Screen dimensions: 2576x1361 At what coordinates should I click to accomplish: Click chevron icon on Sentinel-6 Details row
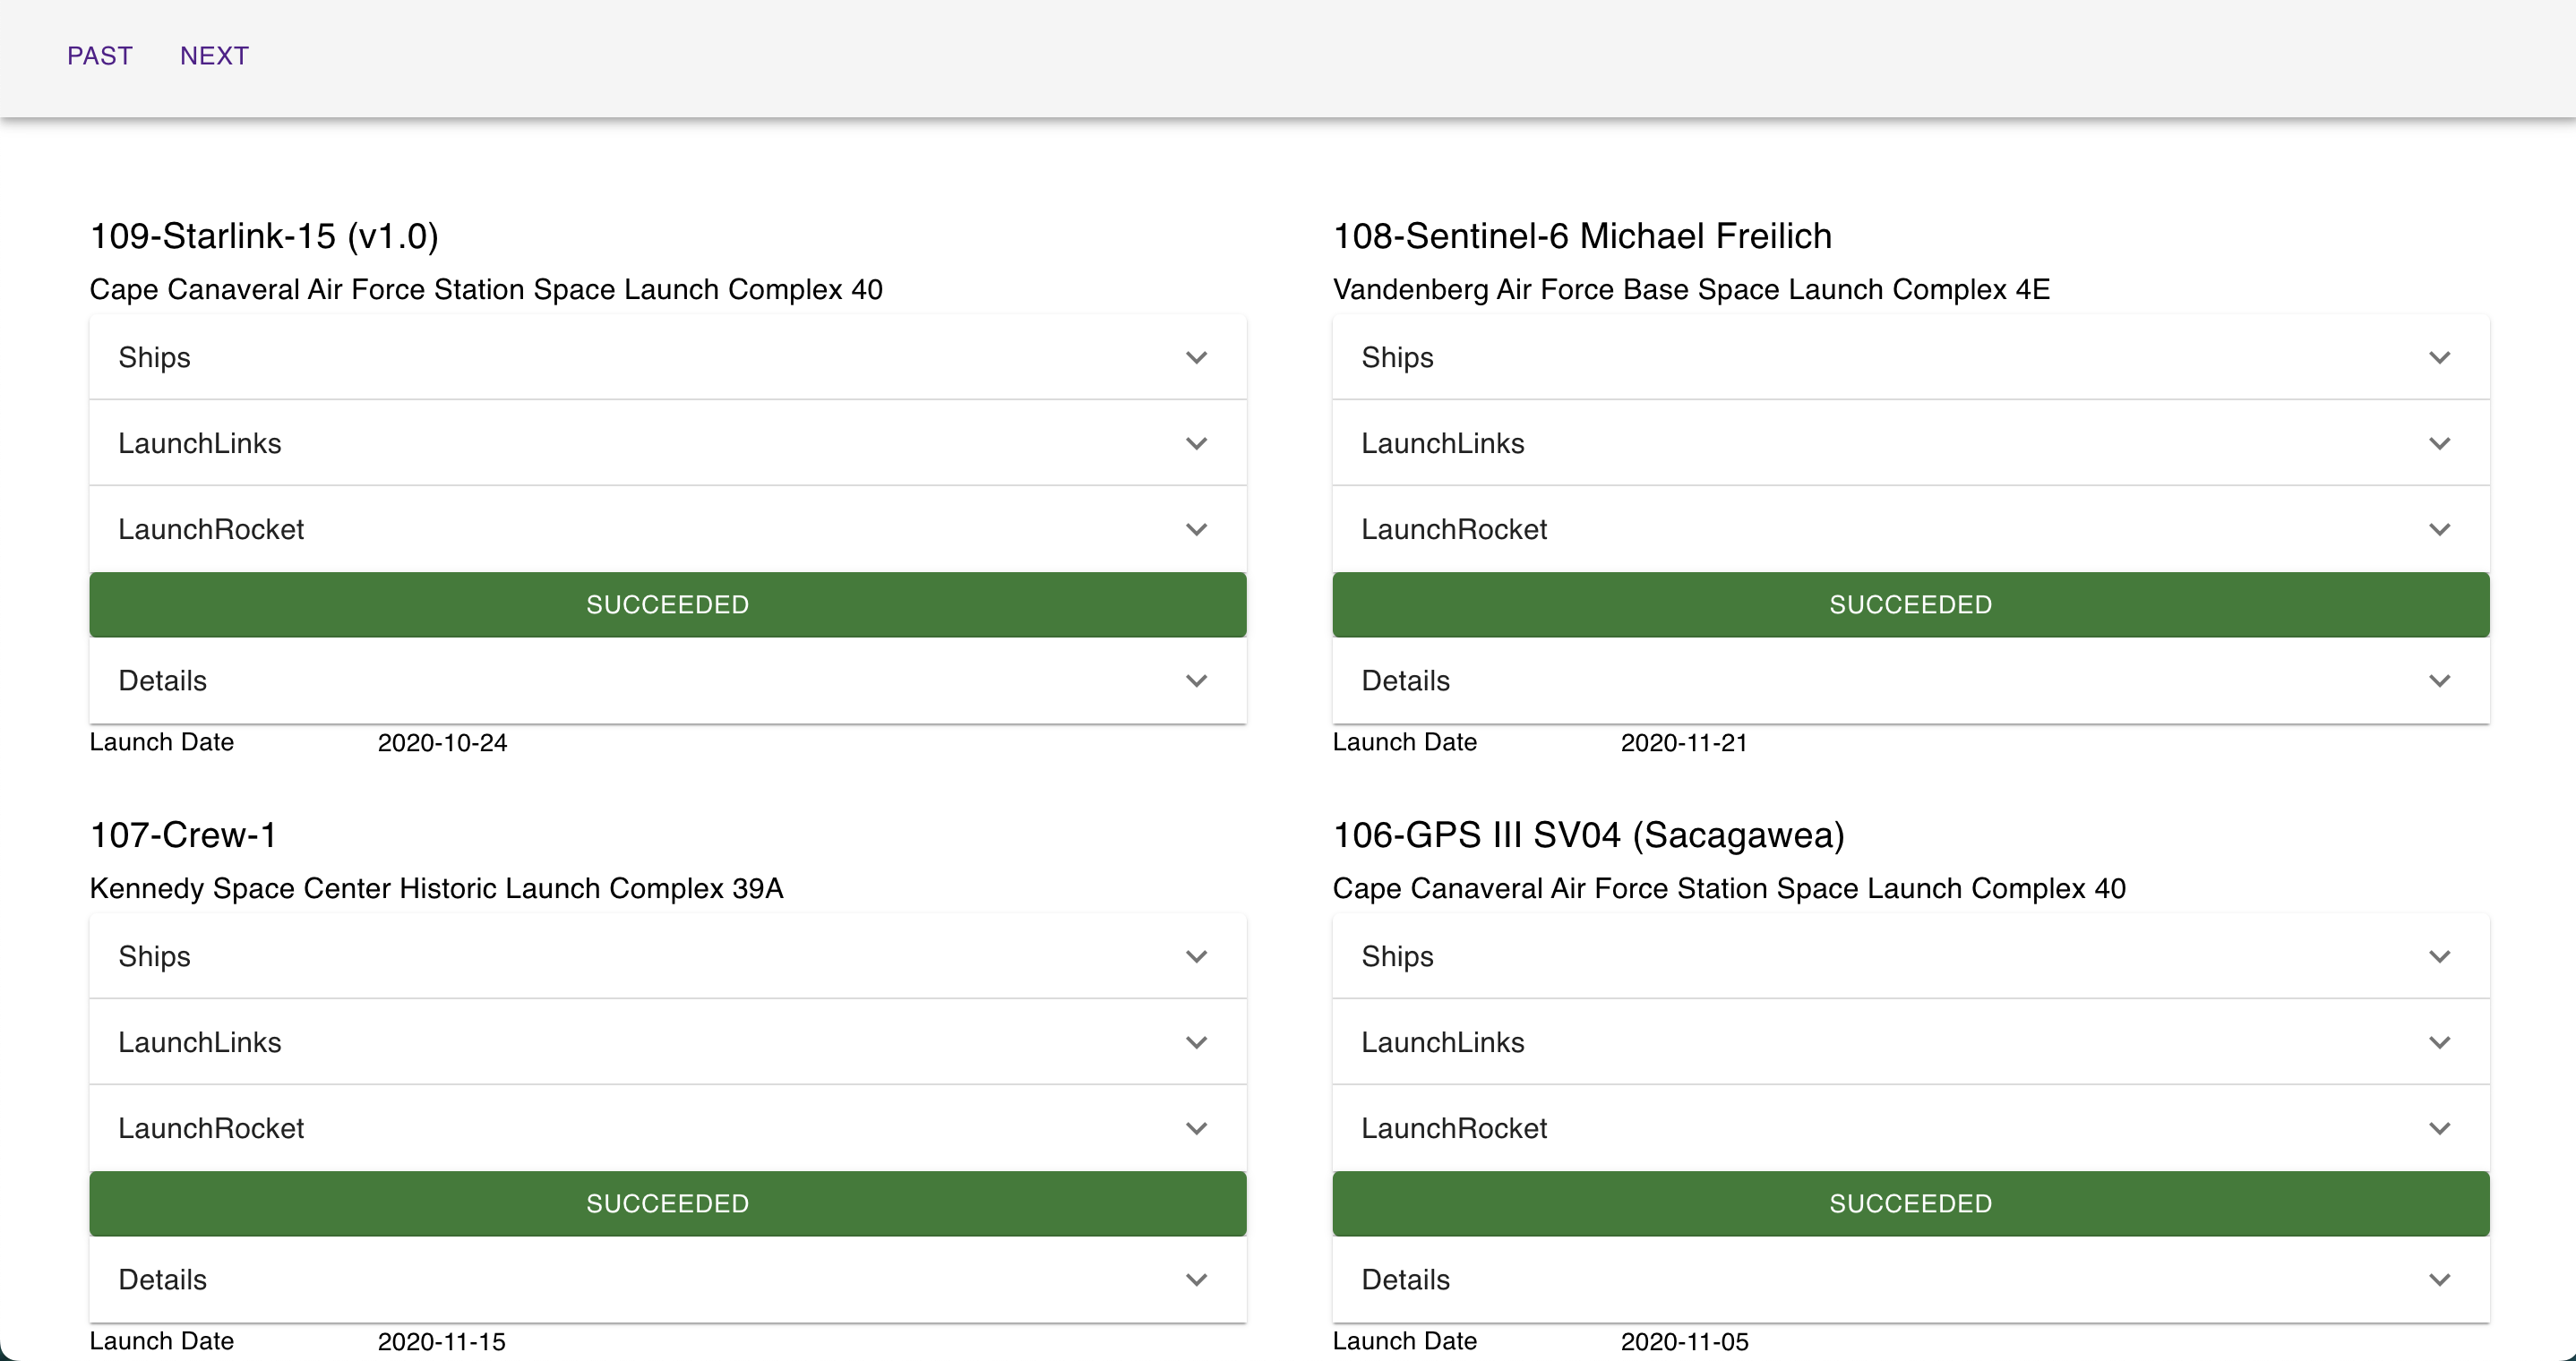[x=2439, y=680]
